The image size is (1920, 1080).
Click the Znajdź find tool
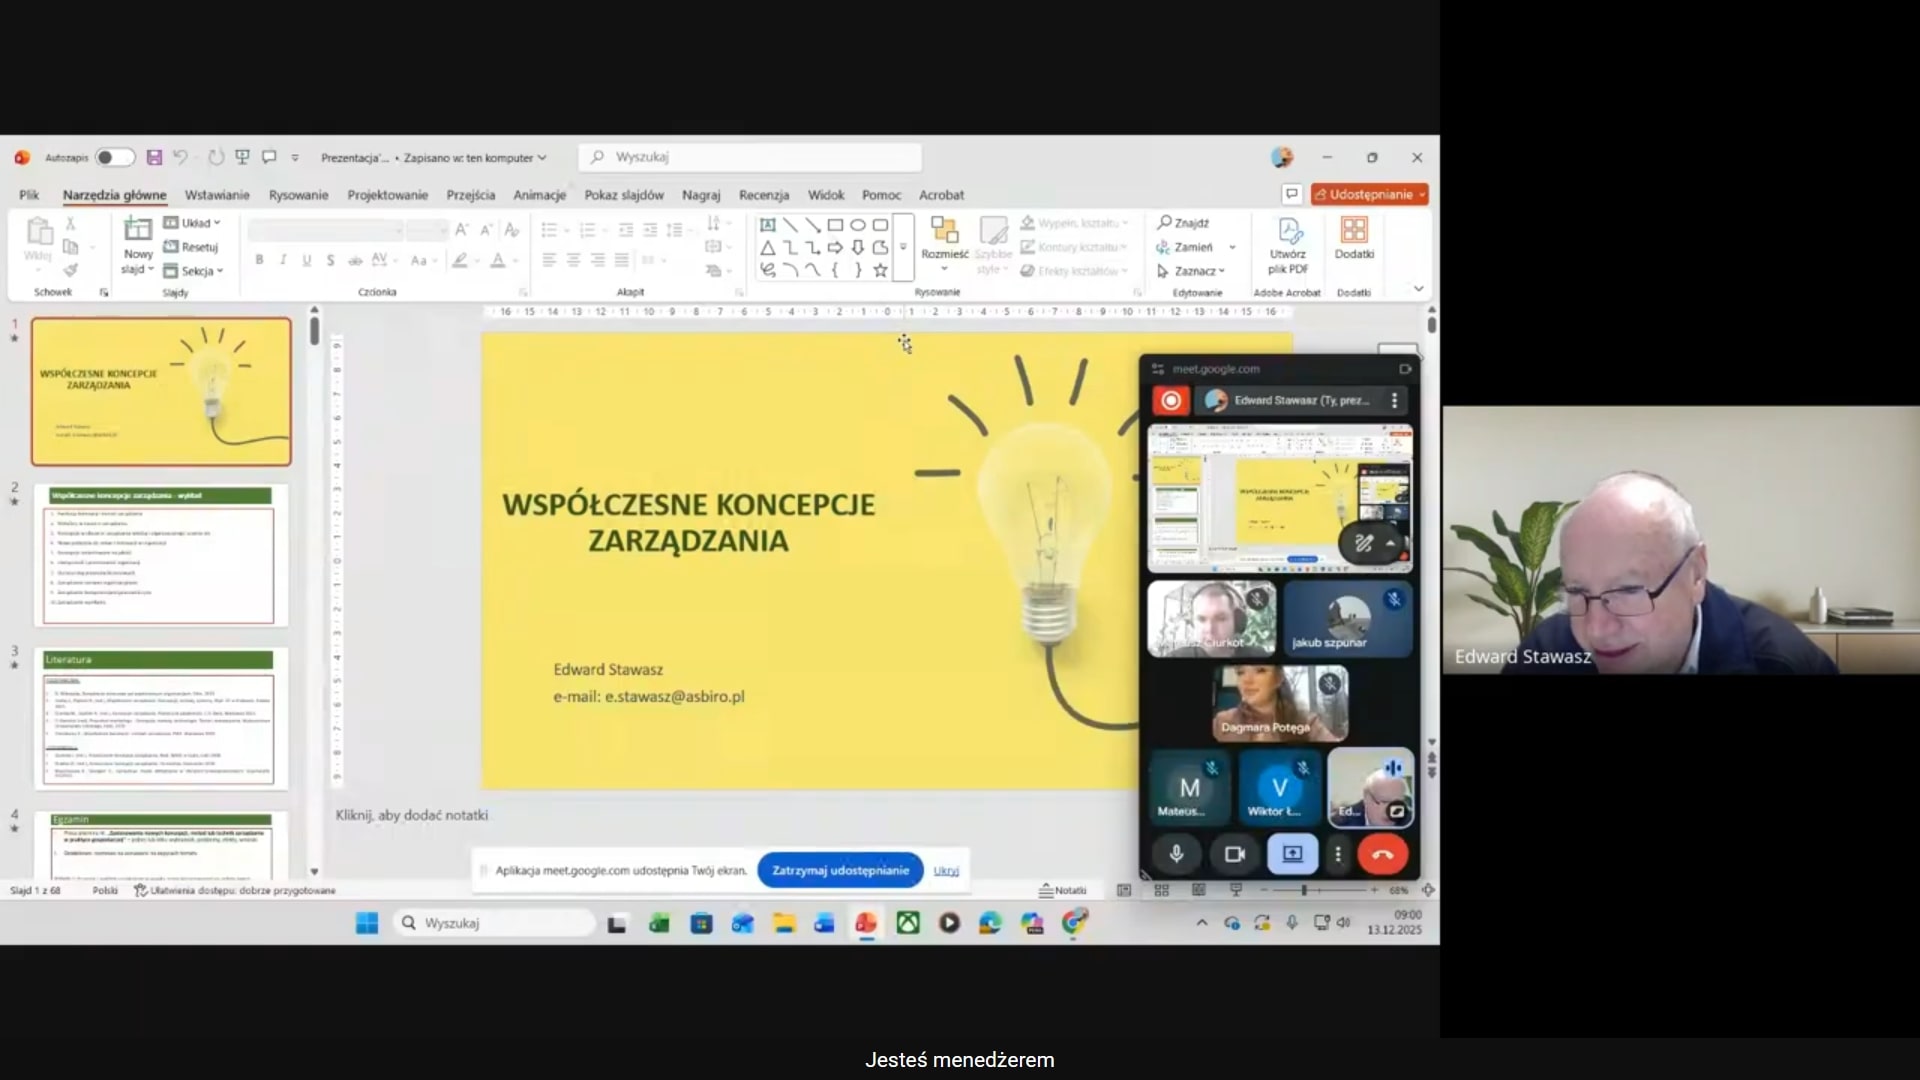(x=1183, y=223)
